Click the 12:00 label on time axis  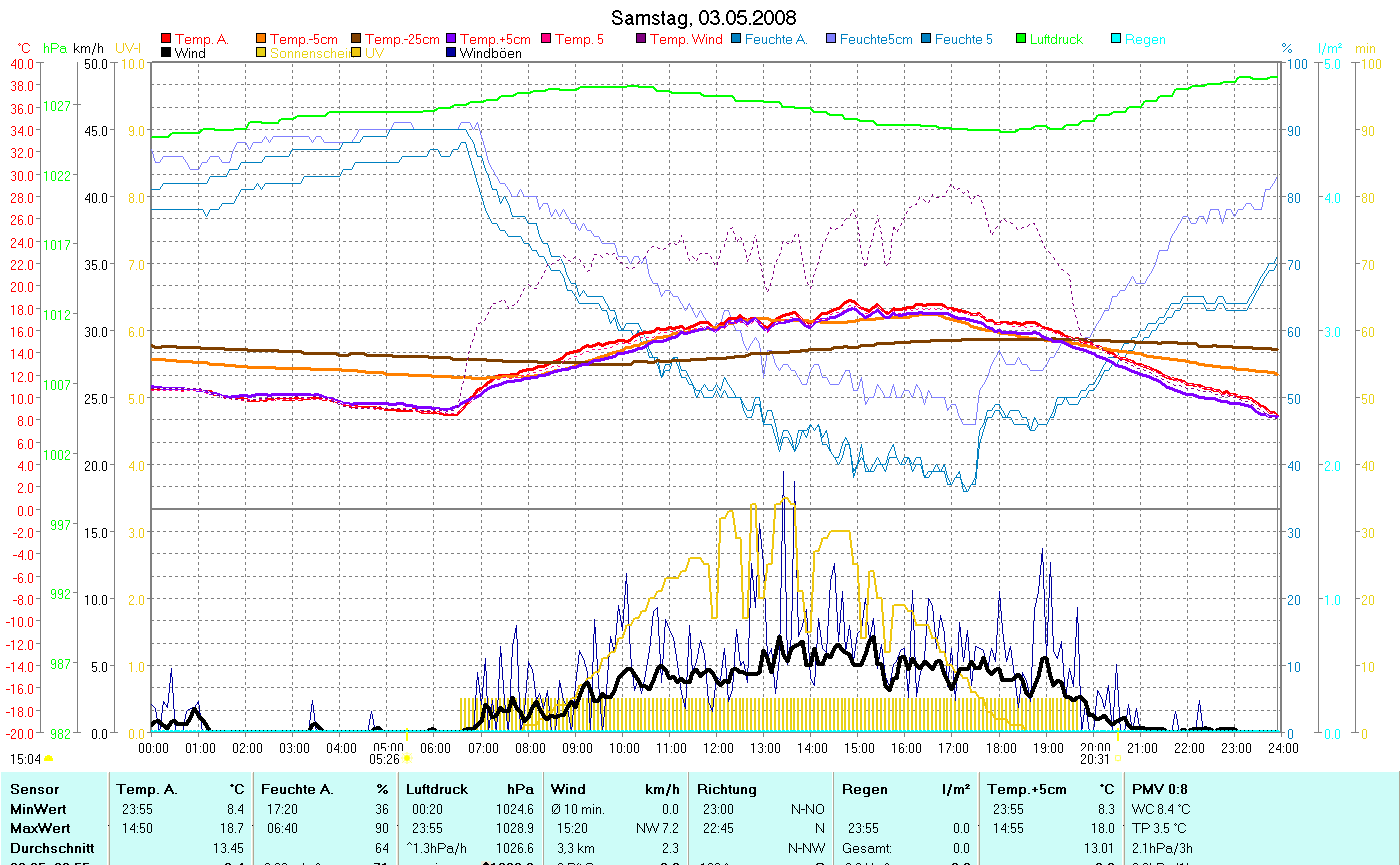[x=718, y=746]
